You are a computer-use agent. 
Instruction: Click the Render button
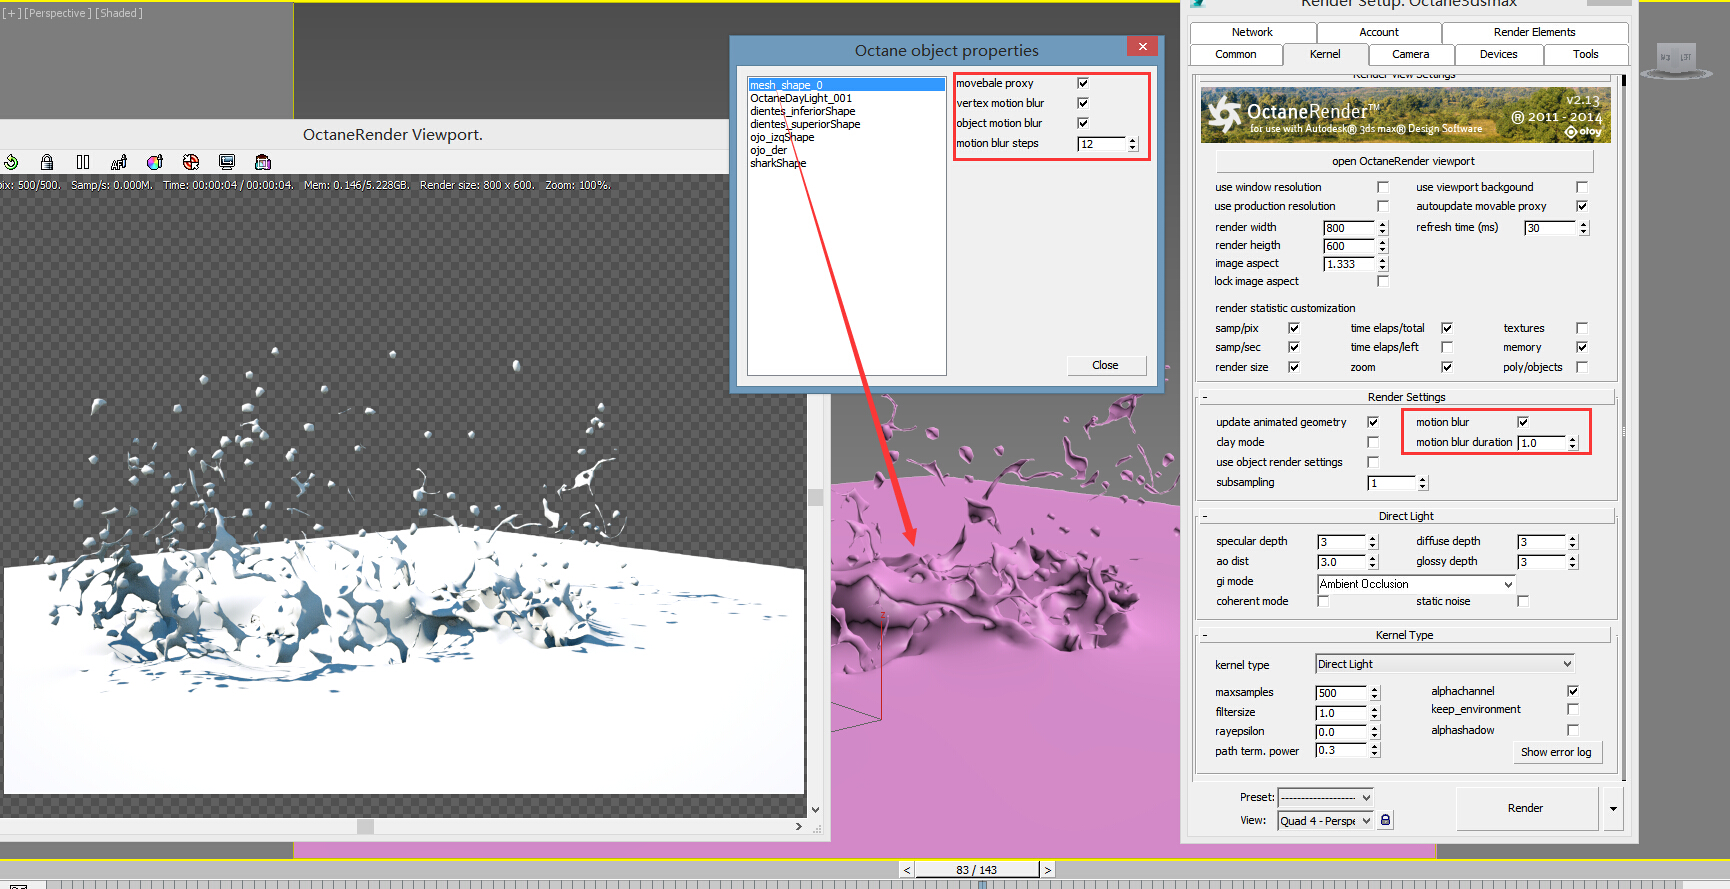1526,808
